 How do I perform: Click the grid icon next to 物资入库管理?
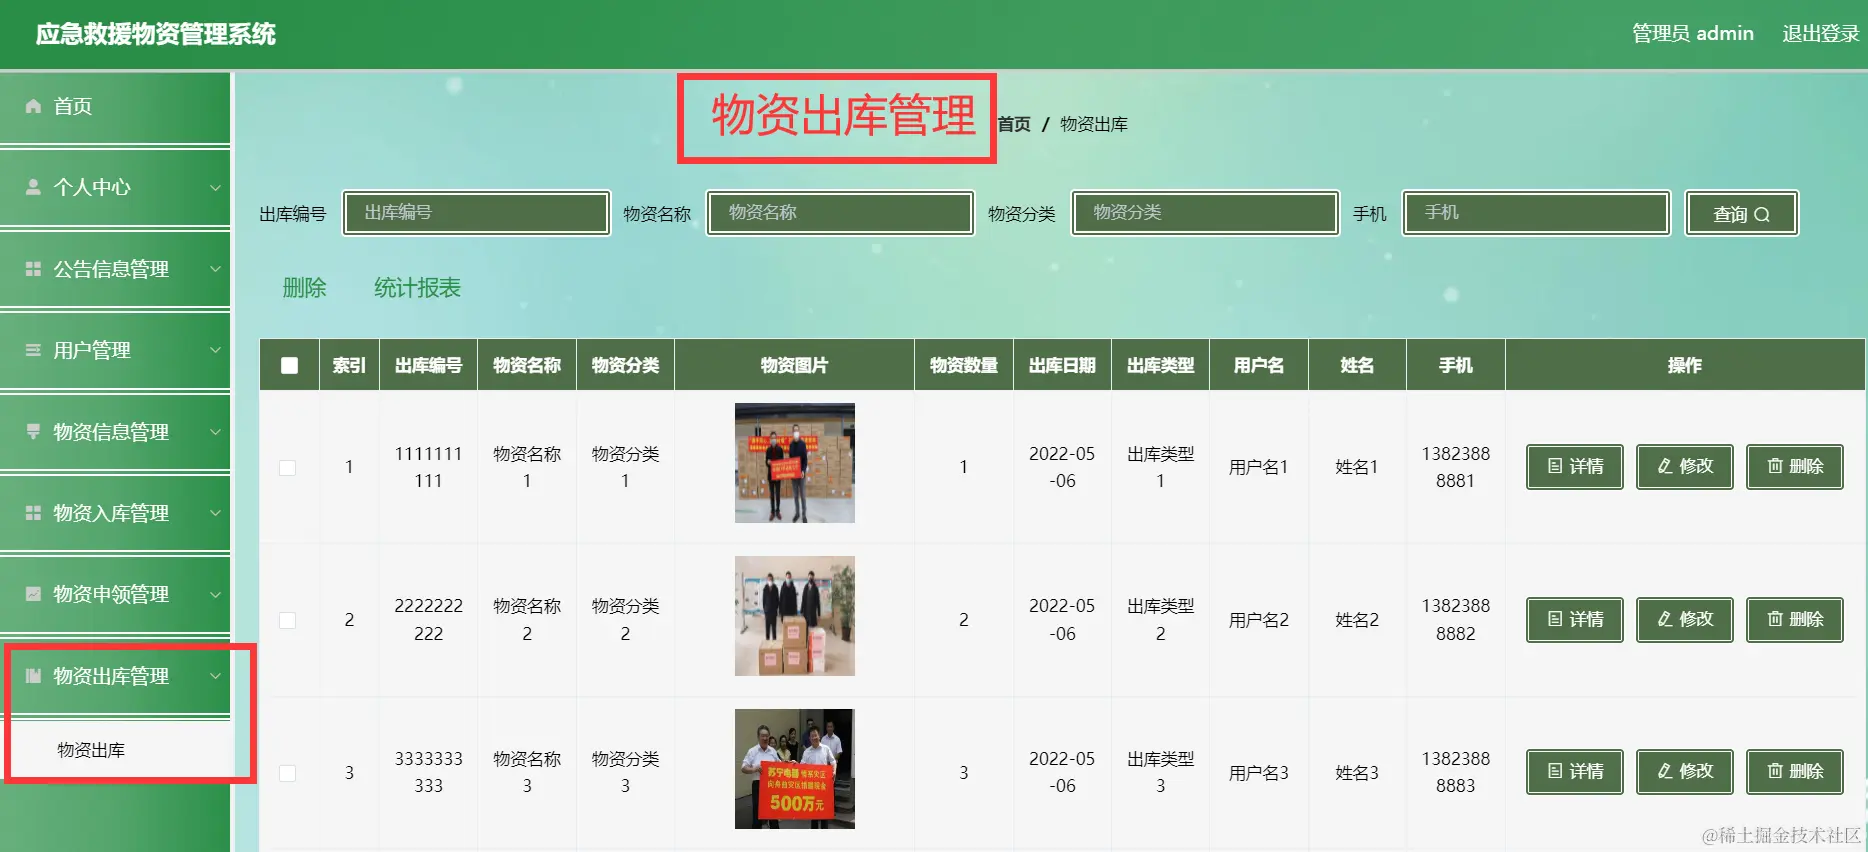33,513
